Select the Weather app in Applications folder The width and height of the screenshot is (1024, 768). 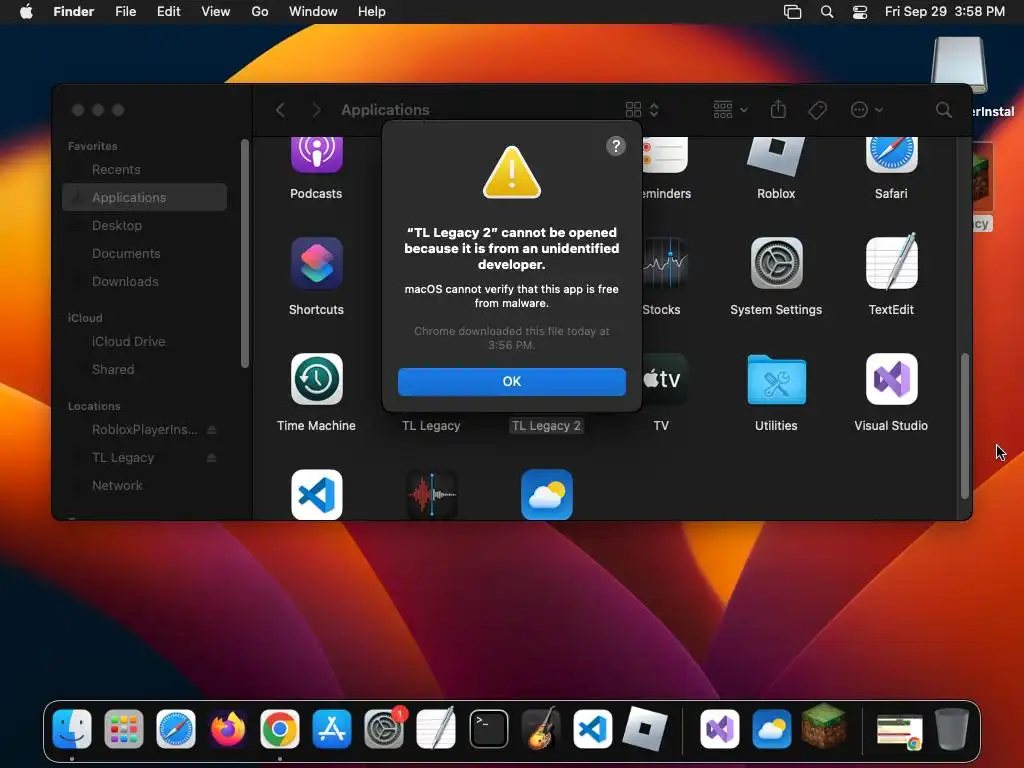547,495
